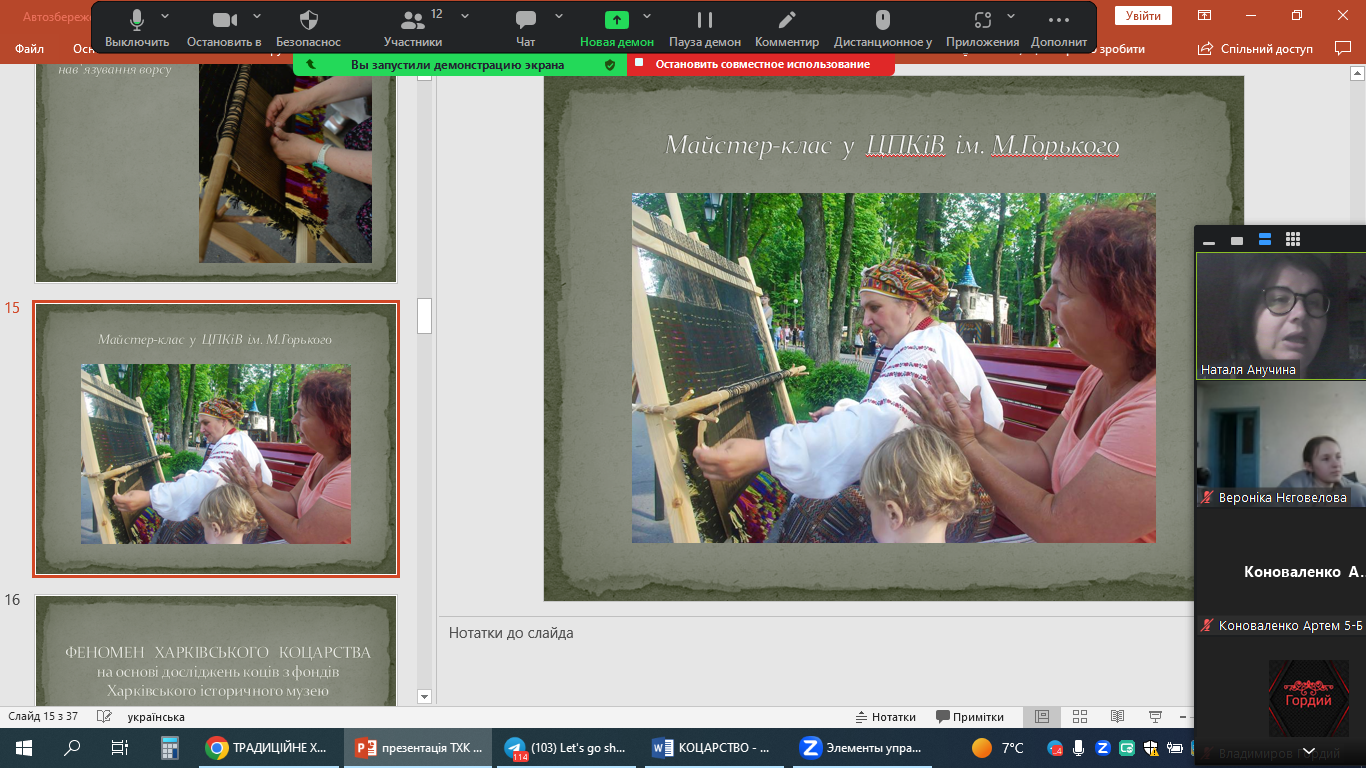The image size is (1366, 768).
Task: Start Slide Show from status bar
Action: tap(1156, 717)
